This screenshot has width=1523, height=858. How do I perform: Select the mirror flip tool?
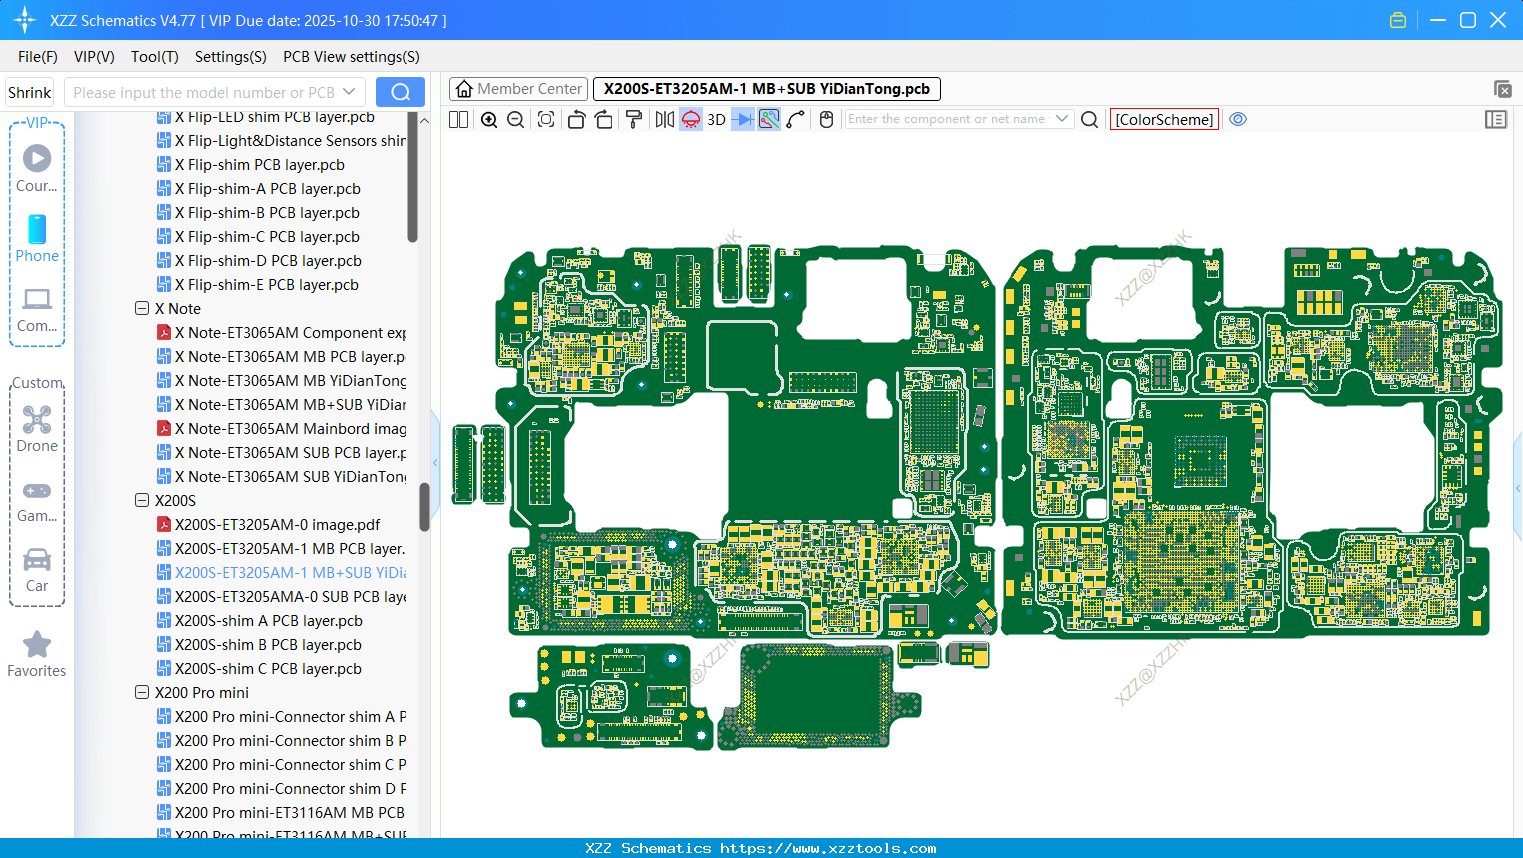click(x=663, y=119)
